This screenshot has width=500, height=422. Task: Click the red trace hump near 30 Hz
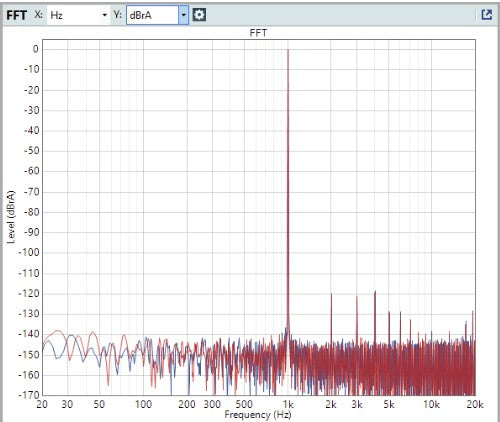coord(58,331)
